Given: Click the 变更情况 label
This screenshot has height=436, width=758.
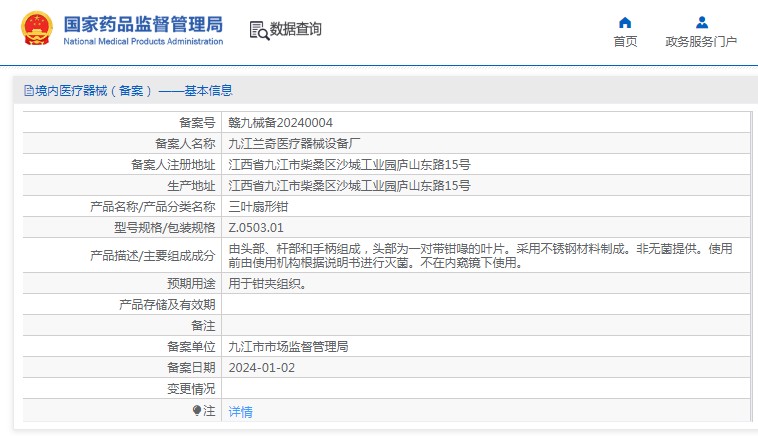Looking at the screenshot, I should point(191,389).
